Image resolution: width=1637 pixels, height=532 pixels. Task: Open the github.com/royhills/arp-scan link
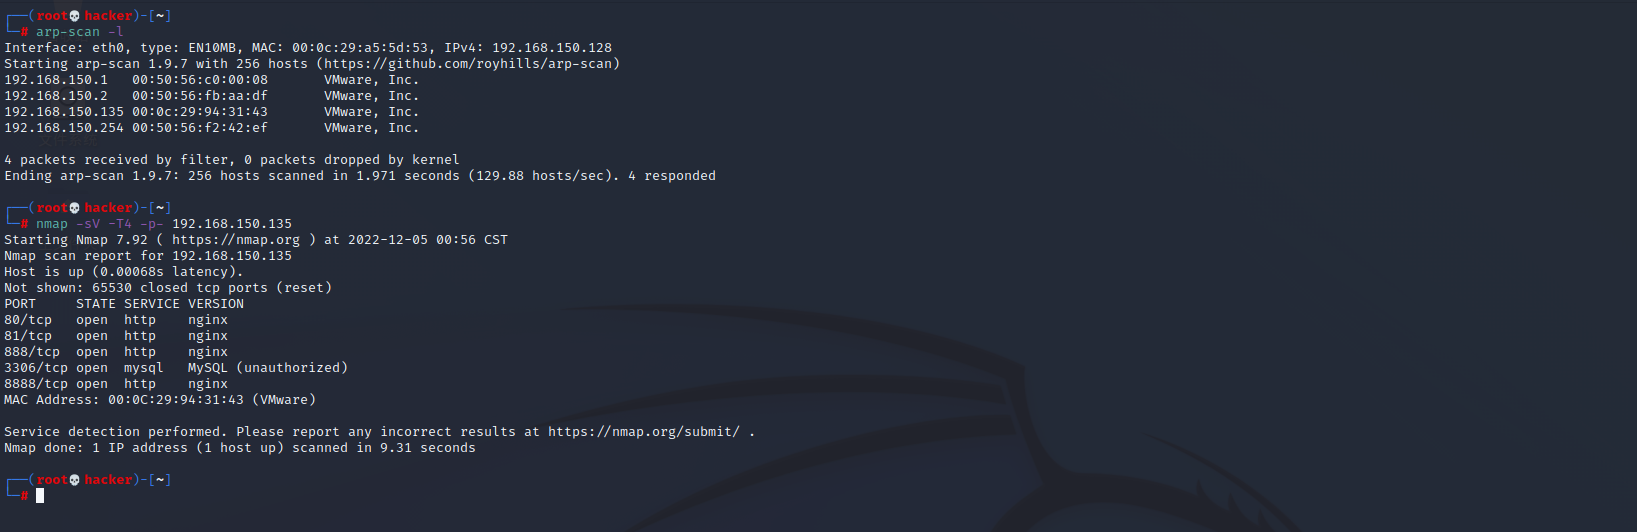(468, 64)
